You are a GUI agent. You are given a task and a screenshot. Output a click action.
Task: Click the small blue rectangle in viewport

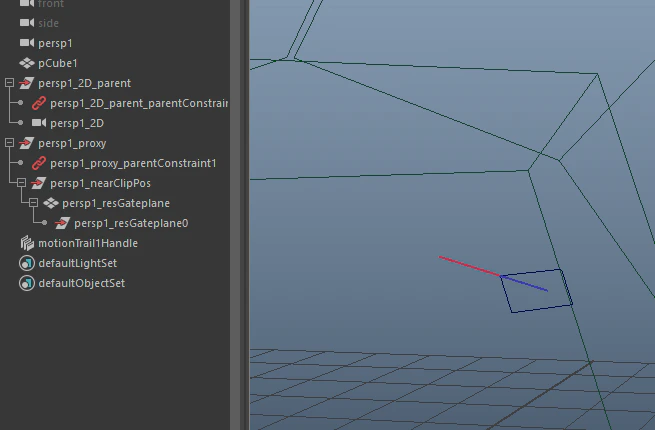coord(536,291)
